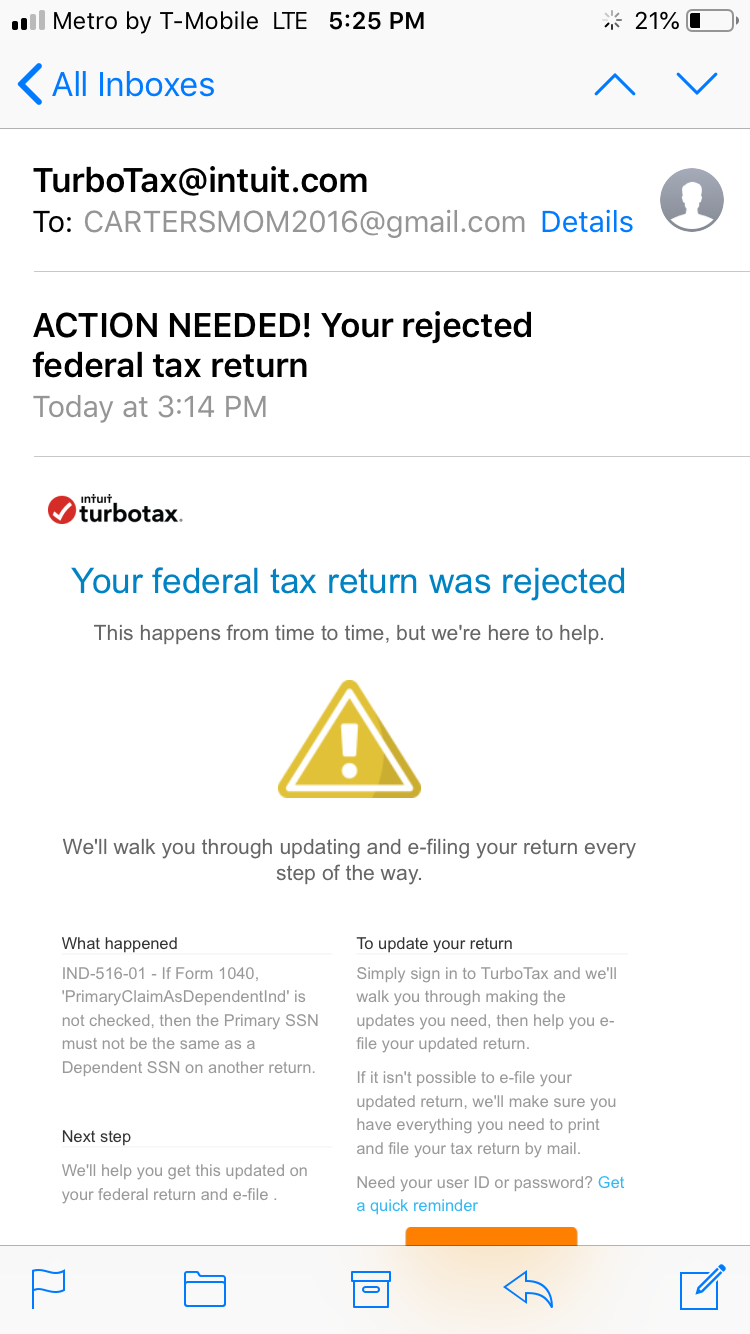Tap the 5:25 PM clock in status bar
Image resolution: width=750 pixels, height=1334 pixels.
point(376,21)
